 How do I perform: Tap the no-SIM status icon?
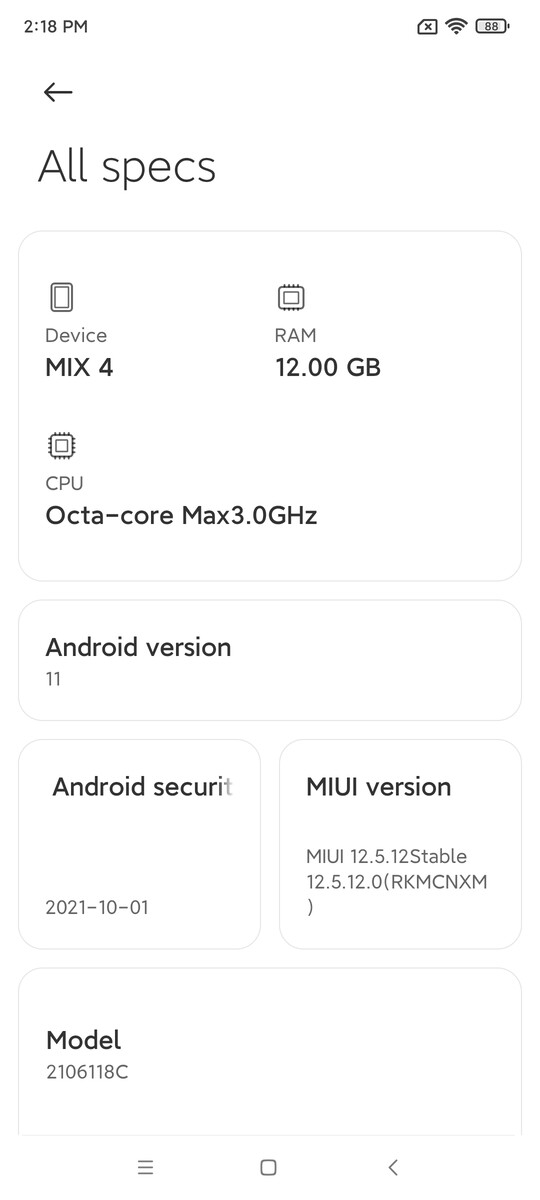click(427, 27)
